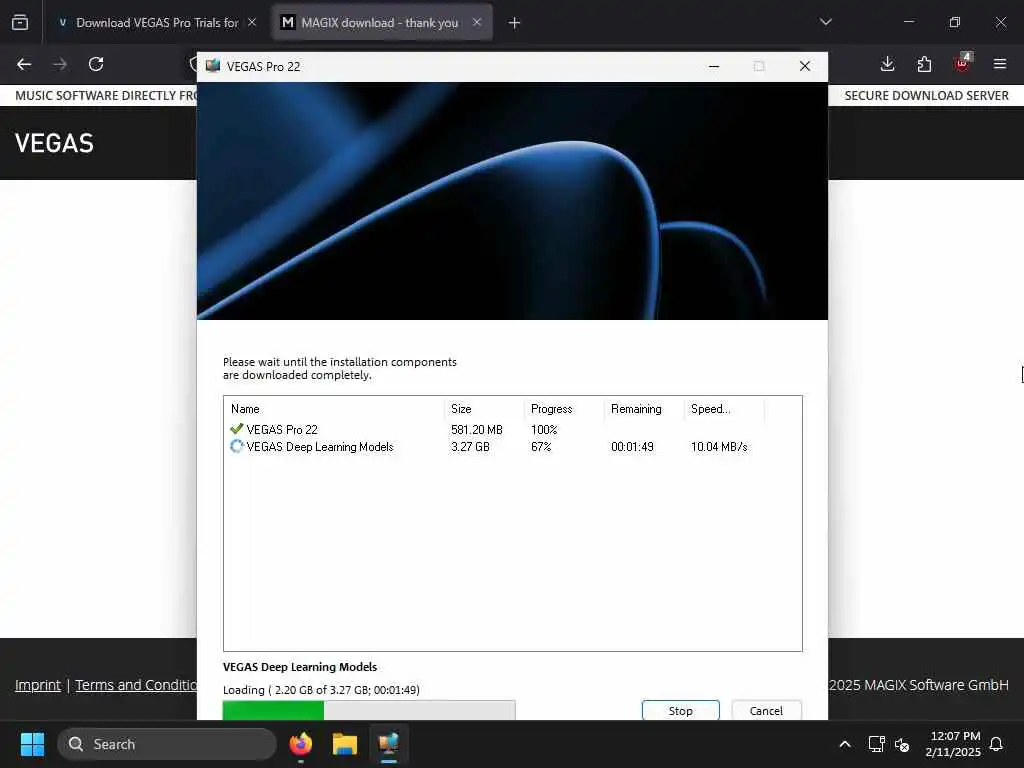Click the Progress column header
This screenshot has height=768, width=1024.
(x=564, y=409)
